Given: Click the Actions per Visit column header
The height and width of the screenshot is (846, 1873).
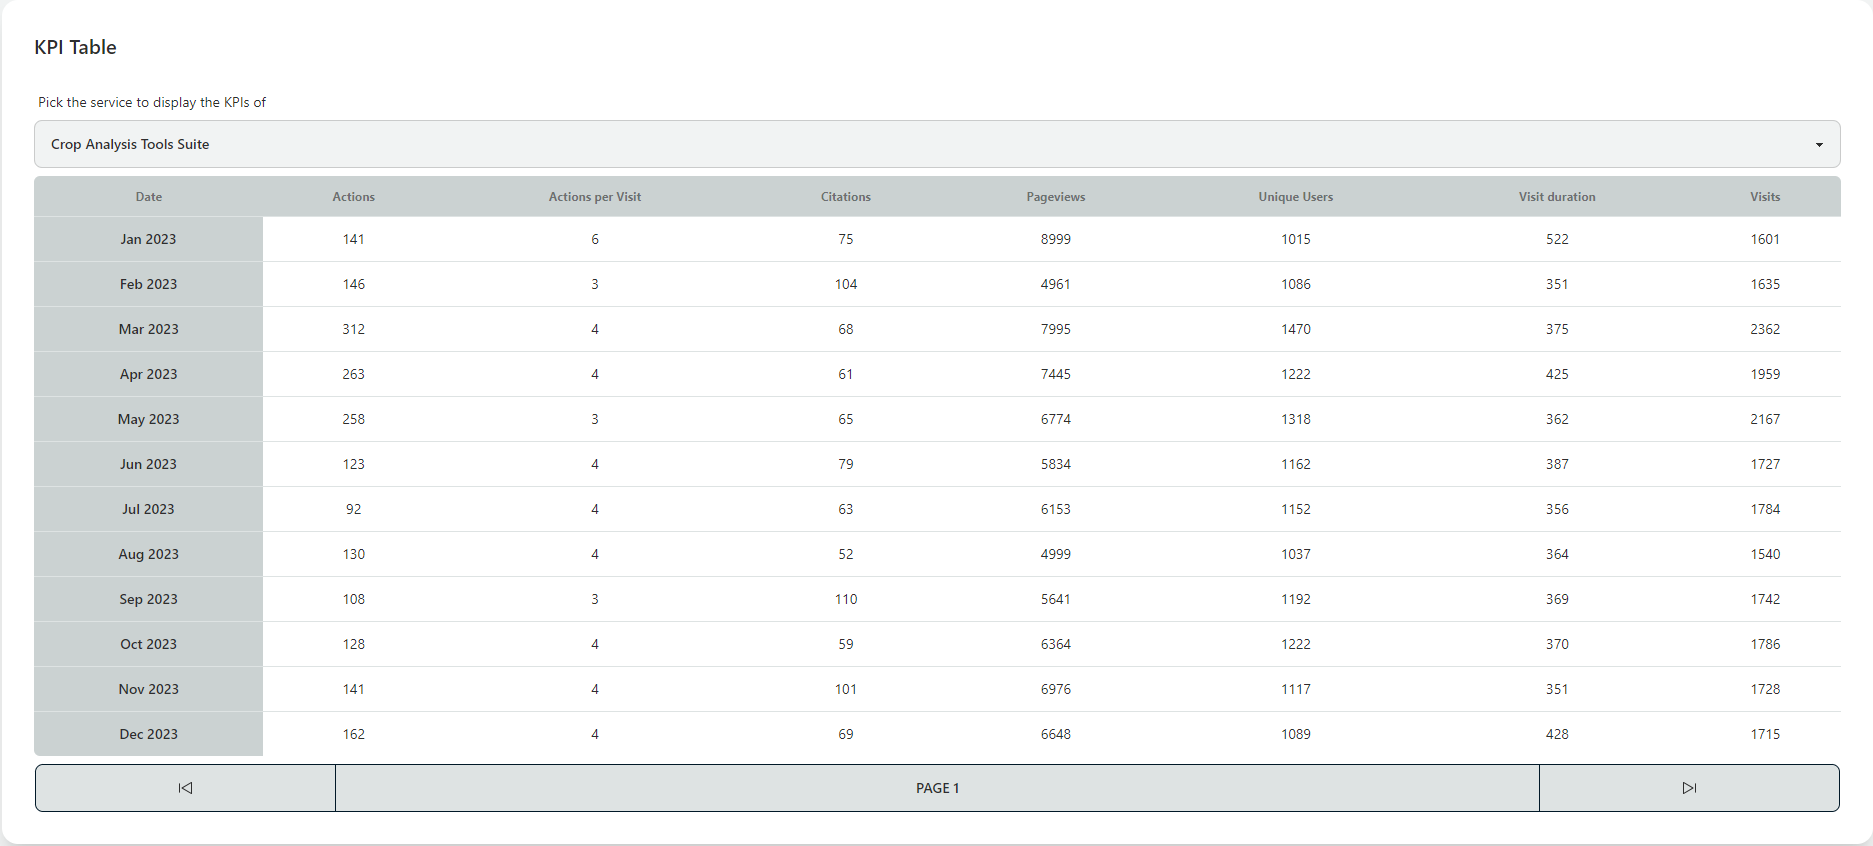Looking at the screenshot, I should point(595,197).
